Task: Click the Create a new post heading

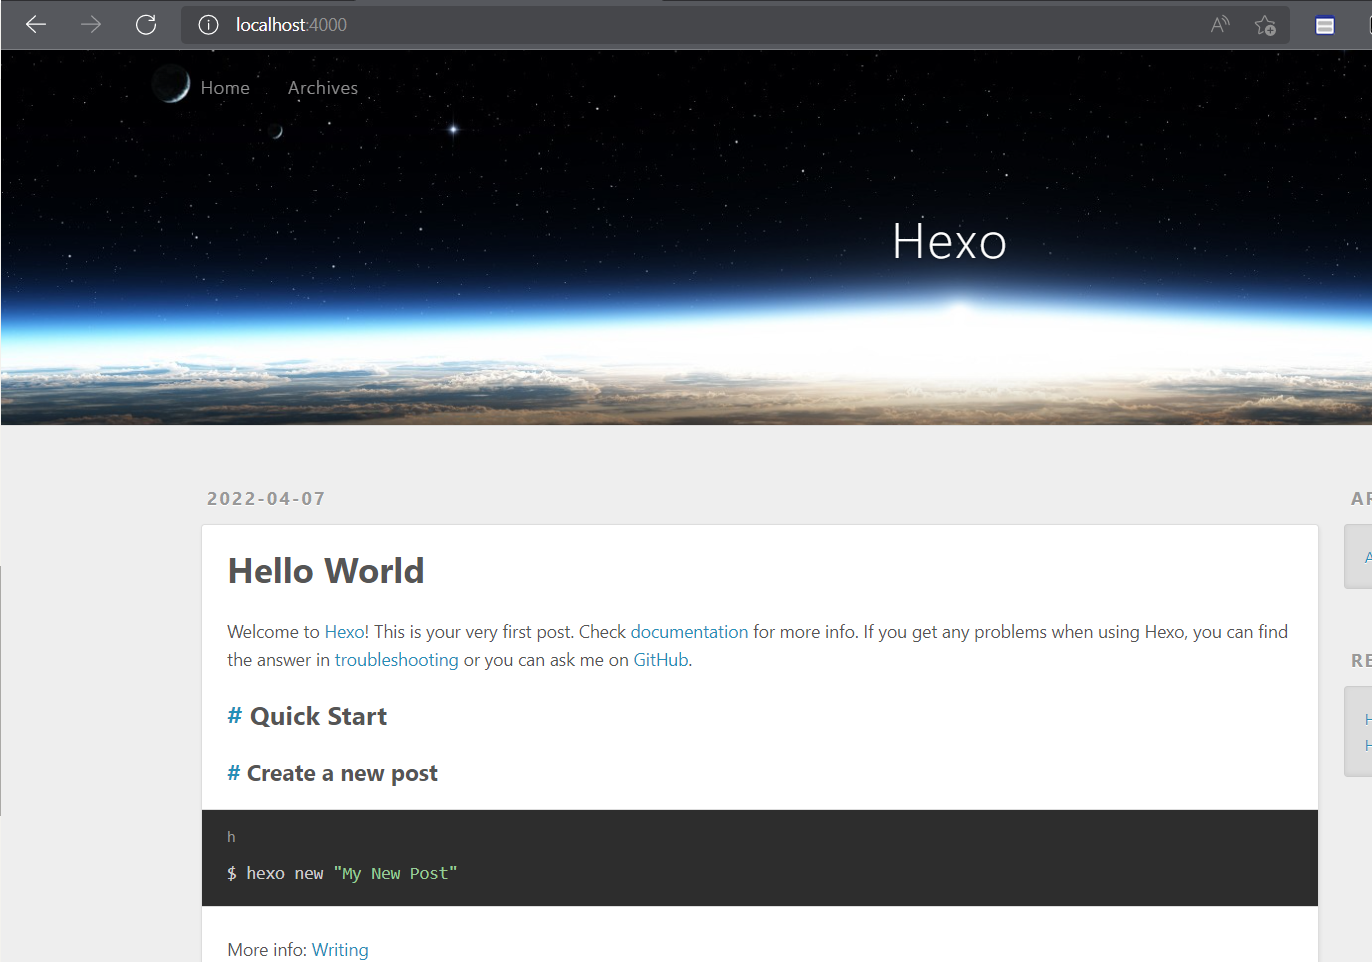Action: [342, 773]
